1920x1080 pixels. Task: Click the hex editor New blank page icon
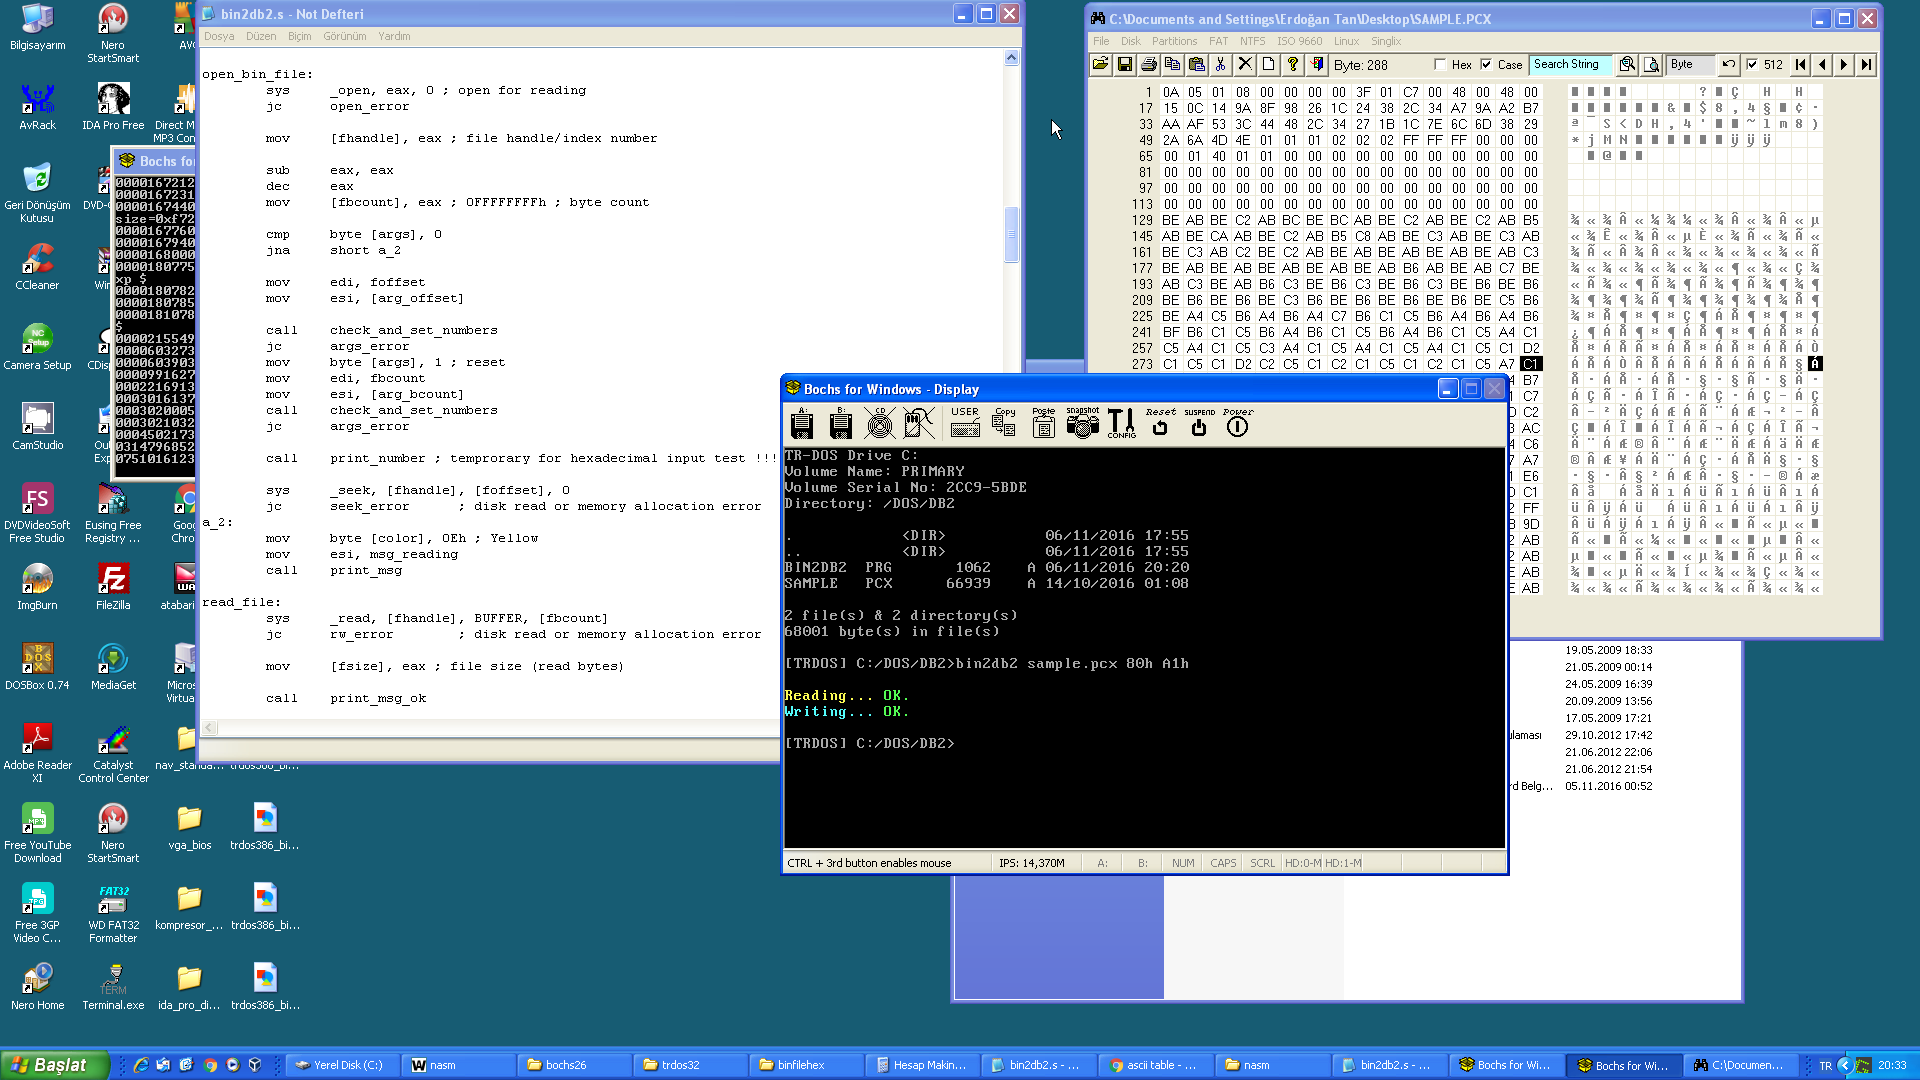tap(1269, 64)
